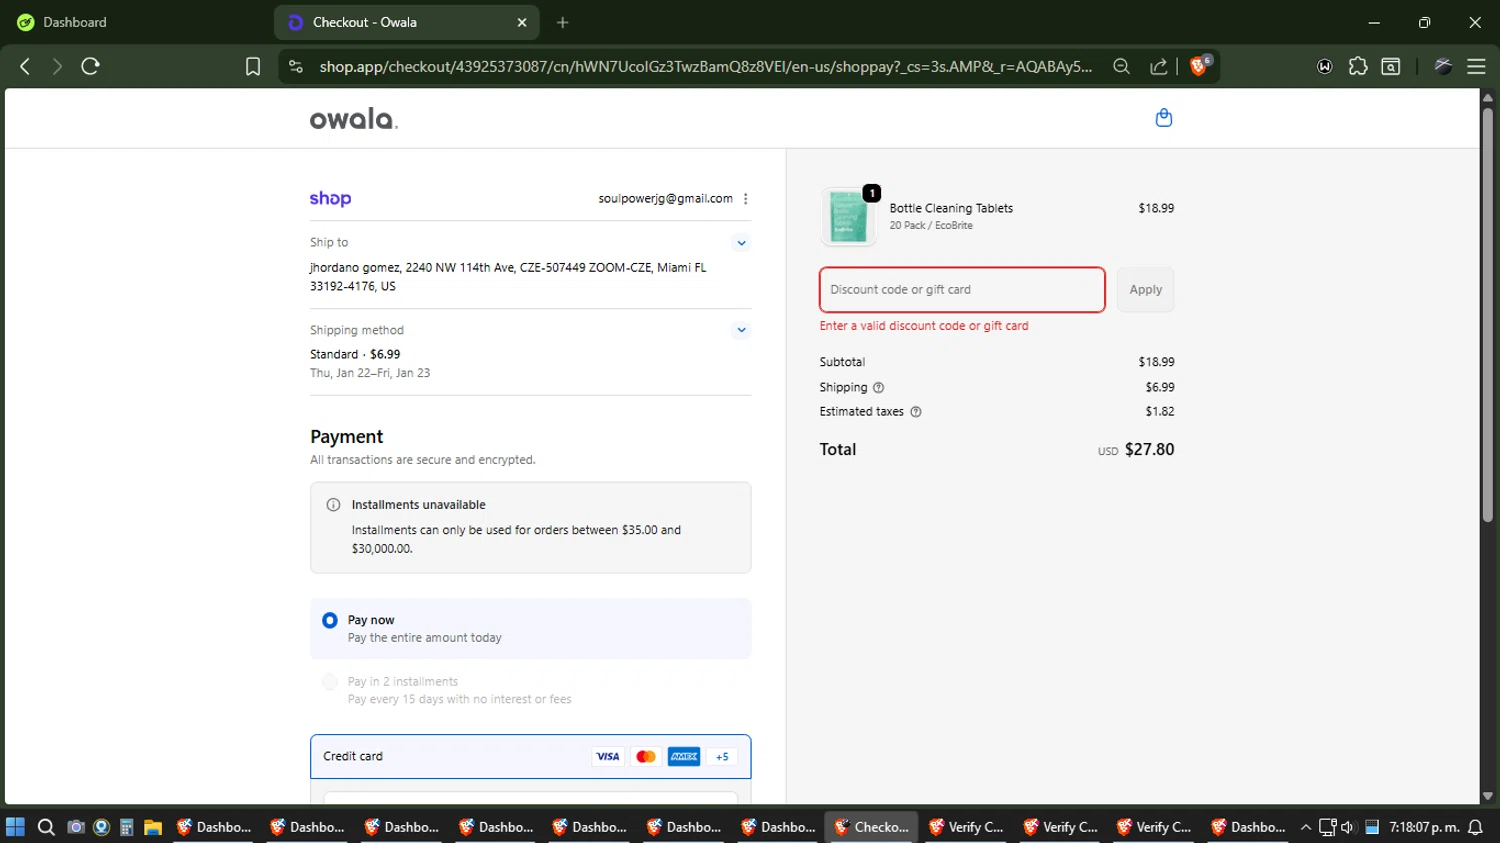Show hidden system tray icons chevron
This screenshot has height=843, width=1500.
tap(1305, 827)
